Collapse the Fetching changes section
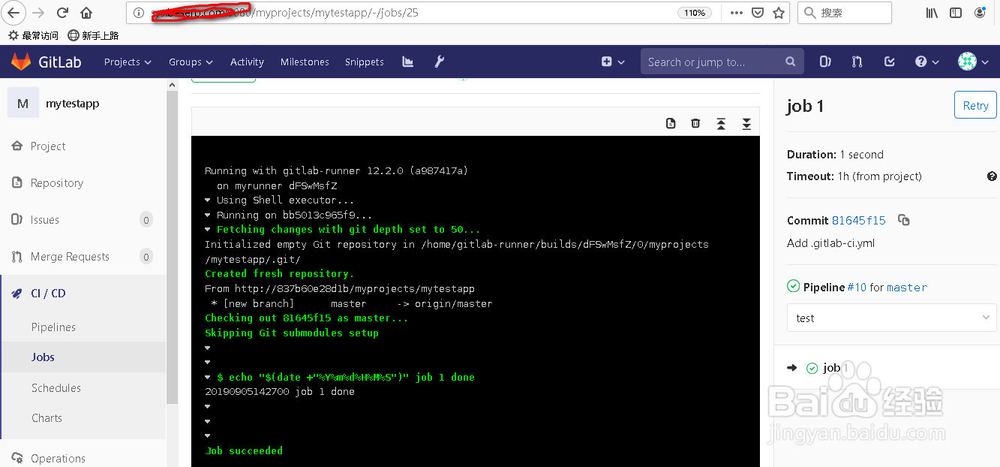 (x=208, y=230)
